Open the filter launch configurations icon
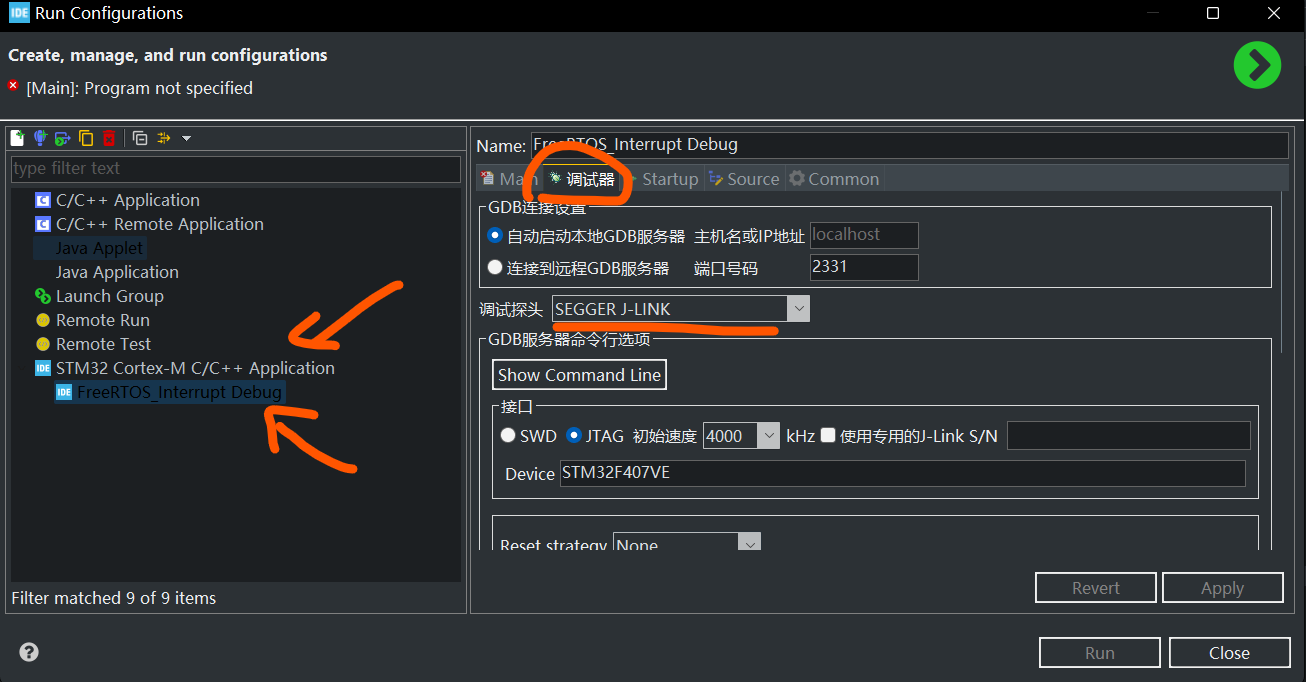This screenshot has height=682, width=1306. click(165, 138)
